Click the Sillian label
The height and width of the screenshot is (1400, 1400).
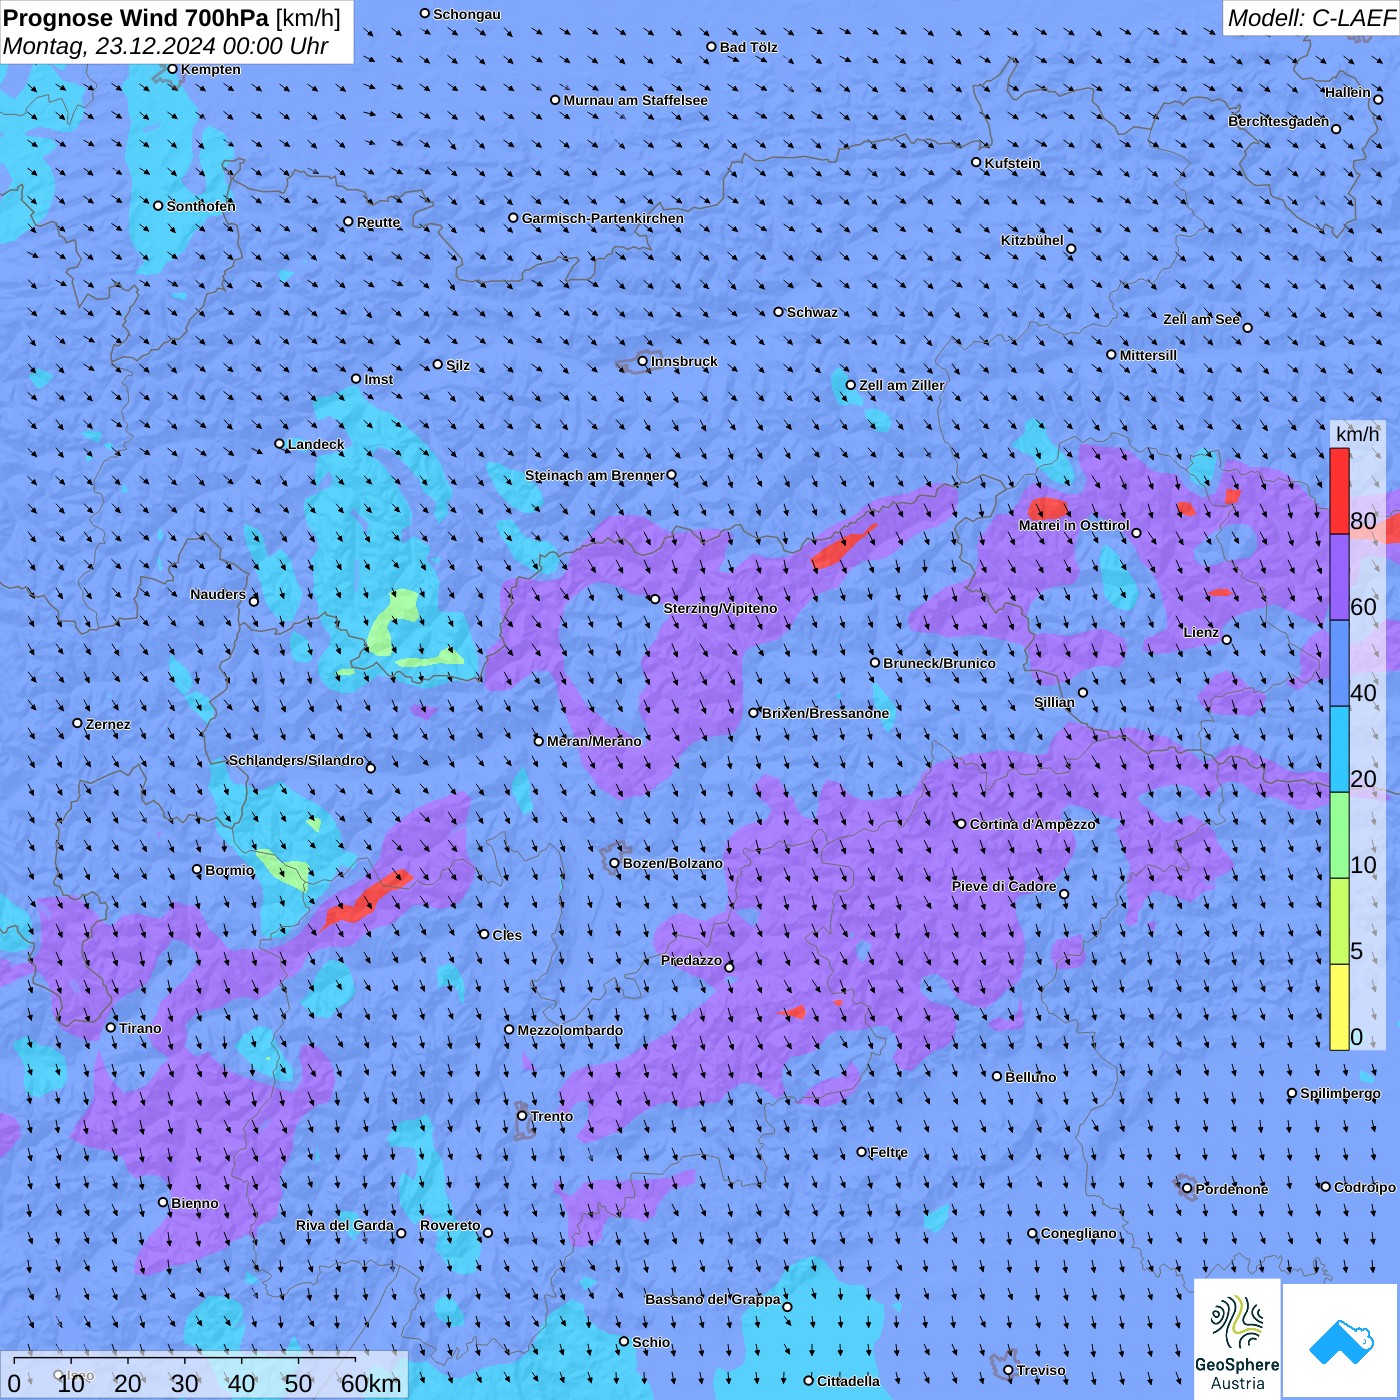coord(1054,702)
